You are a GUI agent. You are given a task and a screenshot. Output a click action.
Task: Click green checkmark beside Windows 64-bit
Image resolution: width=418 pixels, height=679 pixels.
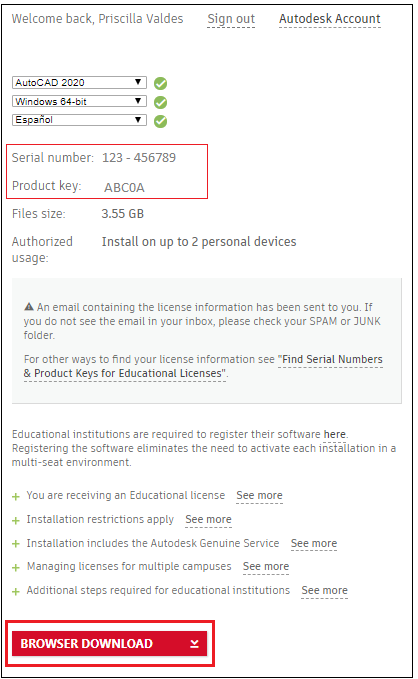(161, 102)
